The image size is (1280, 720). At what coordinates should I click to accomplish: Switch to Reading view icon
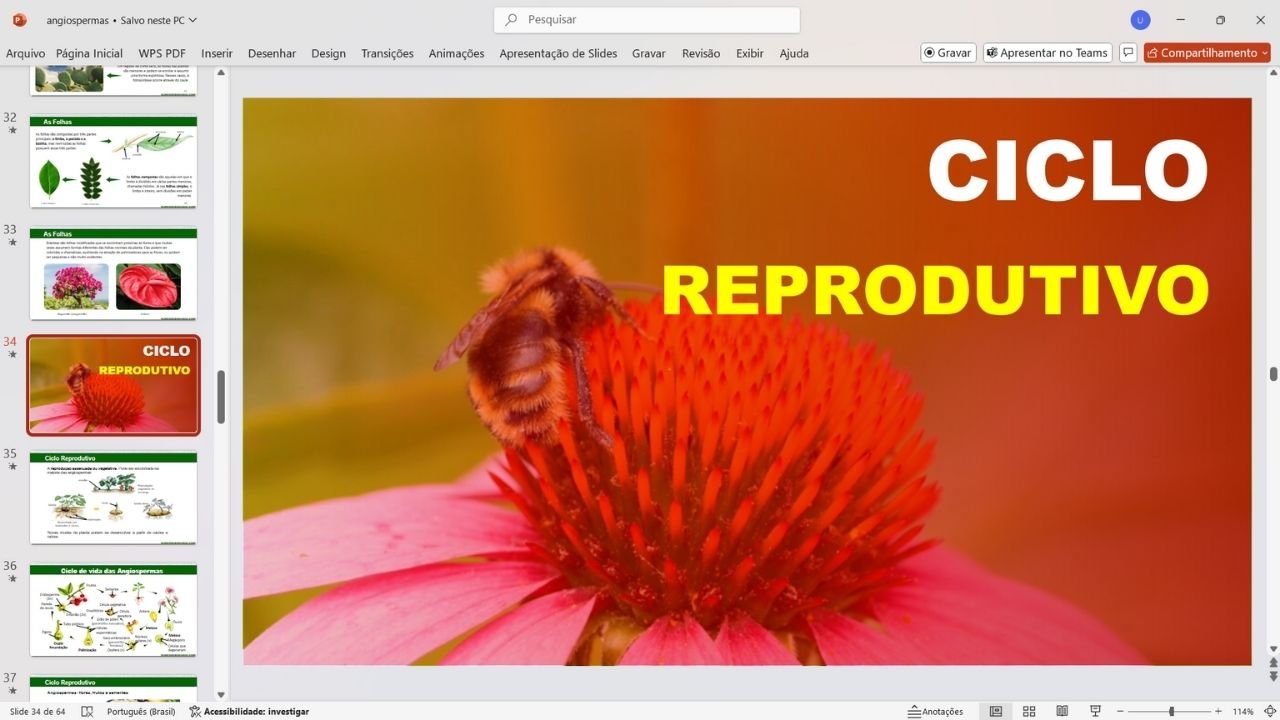click(1062, 711)
